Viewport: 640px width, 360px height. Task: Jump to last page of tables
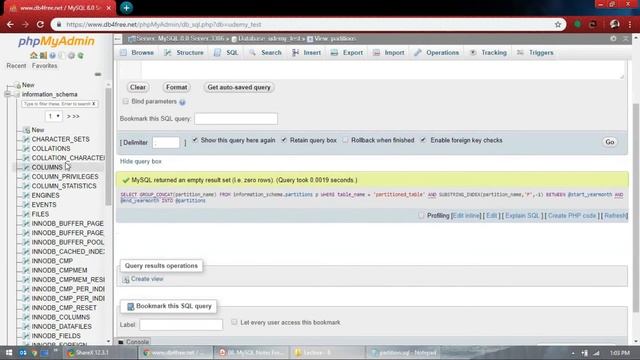coord(76,116)
